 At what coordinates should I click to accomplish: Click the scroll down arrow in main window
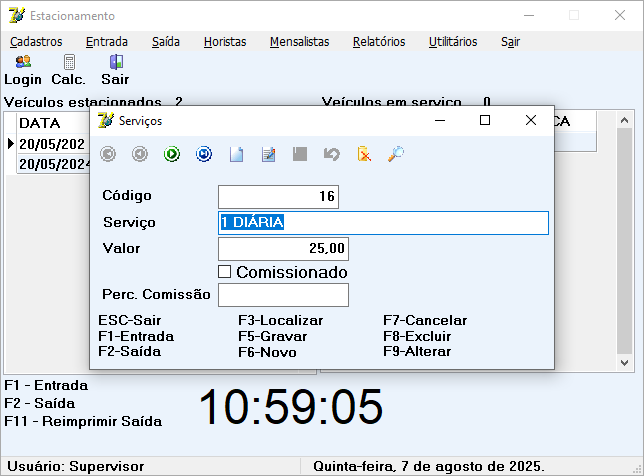click(x=625, y=363)
